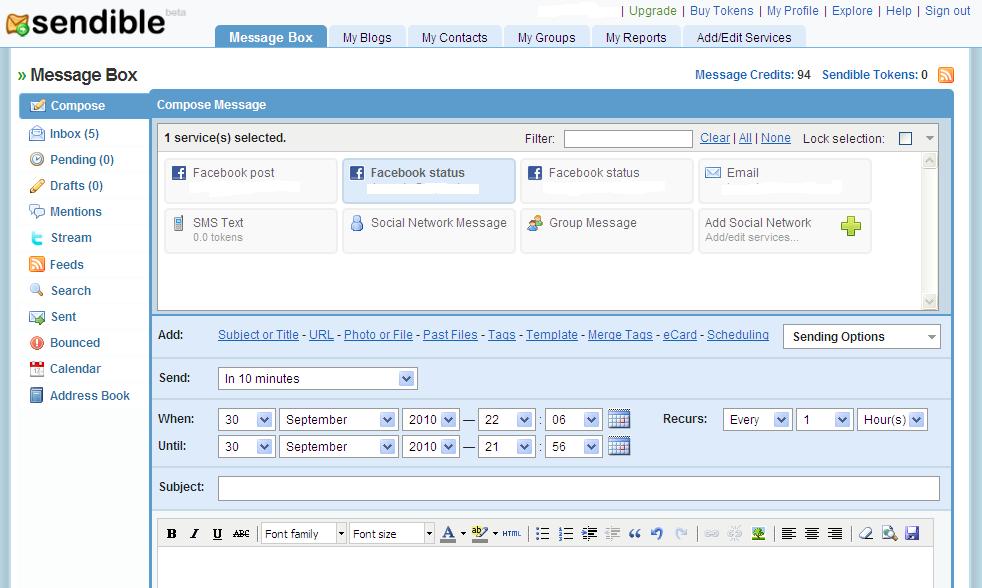
Task: Switch to the My Groups tab
Action: click(x=547, y=37)
